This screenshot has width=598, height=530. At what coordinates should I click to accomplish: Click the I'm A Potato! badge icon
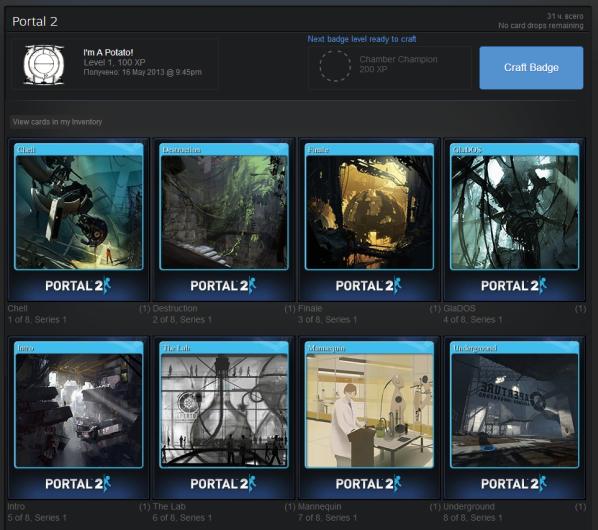click(x=43, y=64)
